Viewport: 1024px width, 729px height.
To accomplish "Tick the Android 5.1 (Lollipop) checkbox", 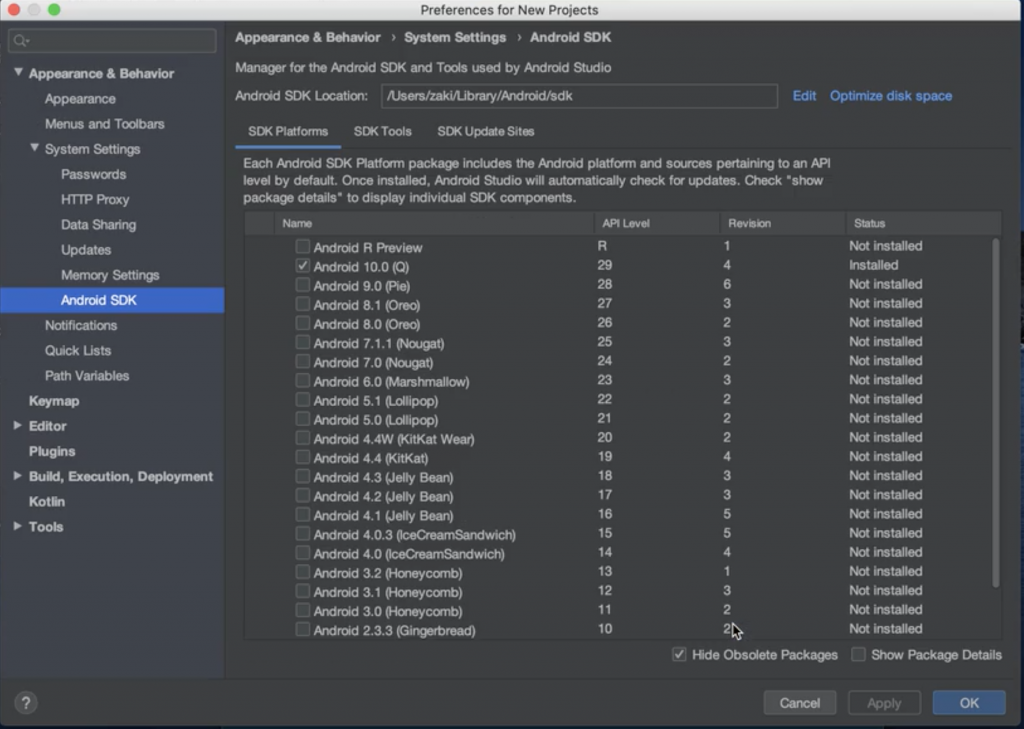I will pyautogui.click(x=302, y=400).
